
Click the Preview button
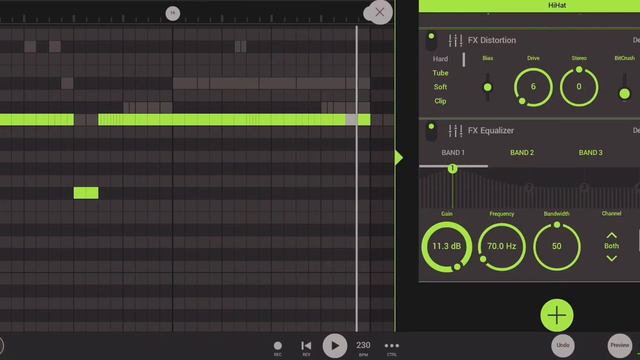coord(620,345)
